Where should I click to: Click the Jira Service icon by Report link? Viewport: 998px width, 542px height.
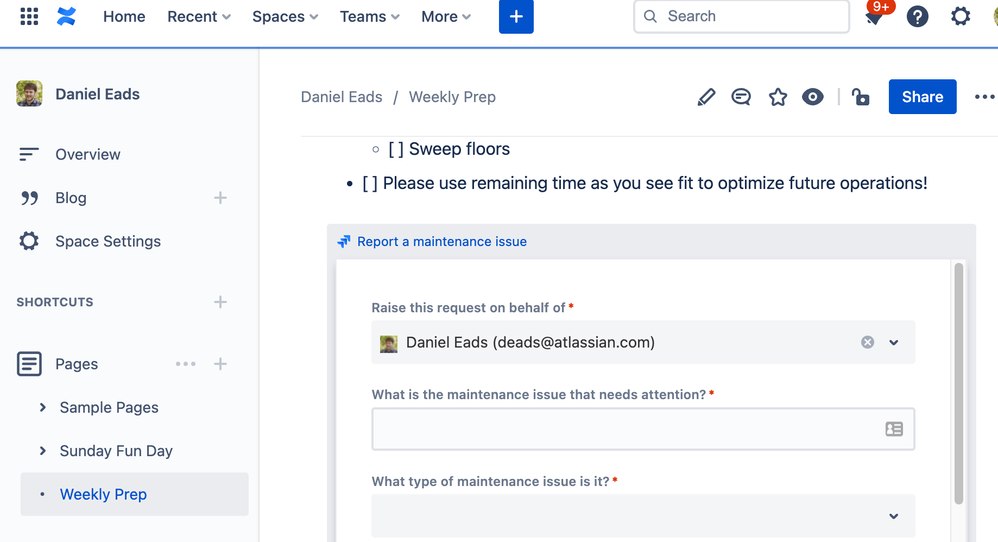pos(344,242)
